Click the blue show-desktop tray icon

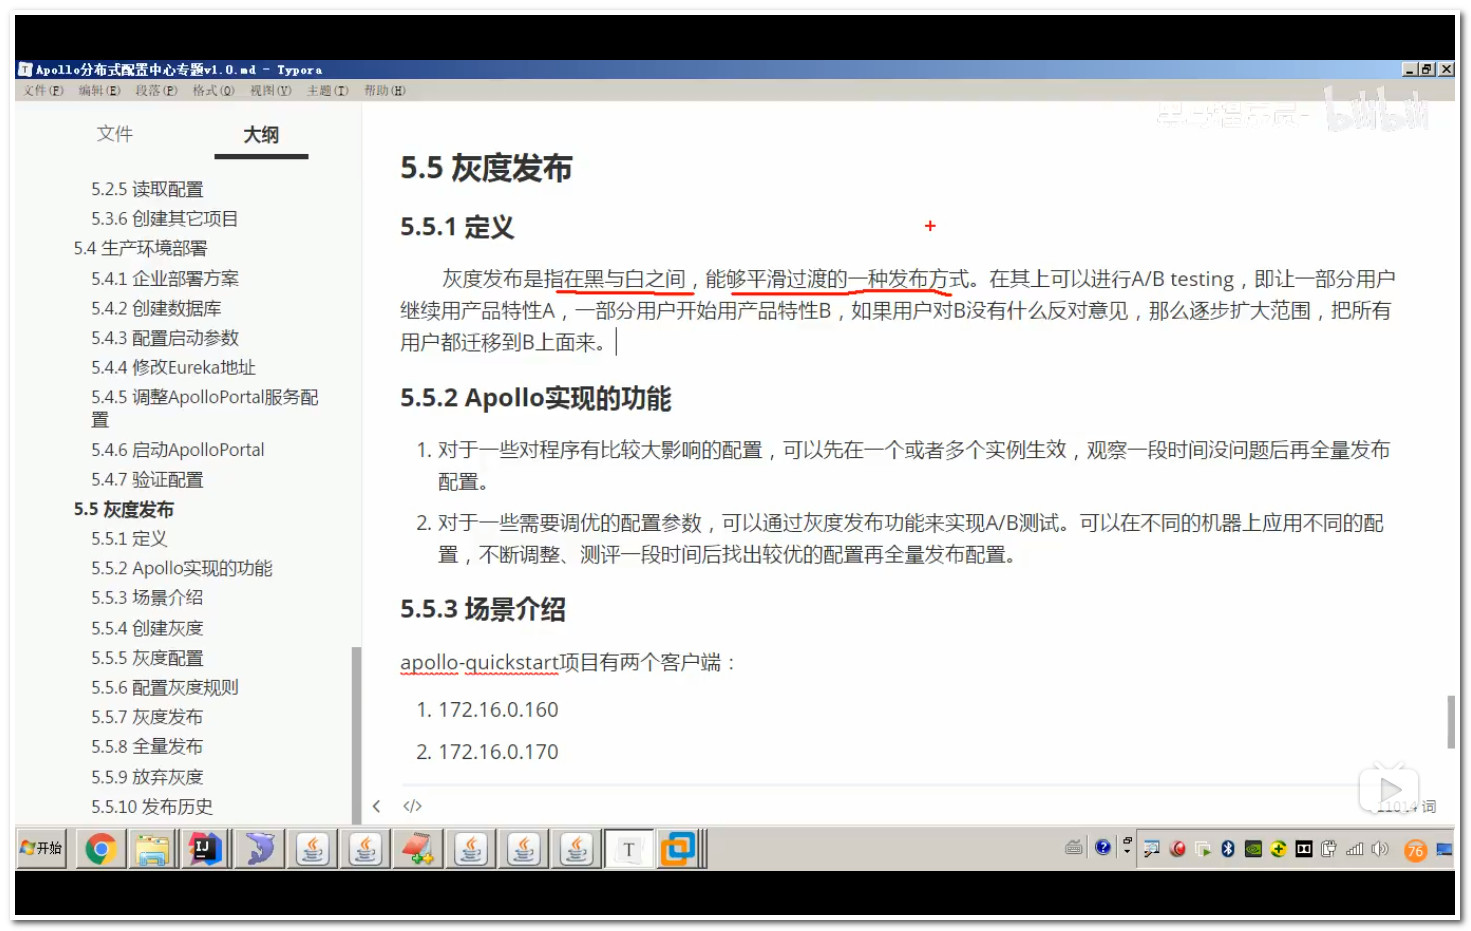click(x=1444, y=849)
